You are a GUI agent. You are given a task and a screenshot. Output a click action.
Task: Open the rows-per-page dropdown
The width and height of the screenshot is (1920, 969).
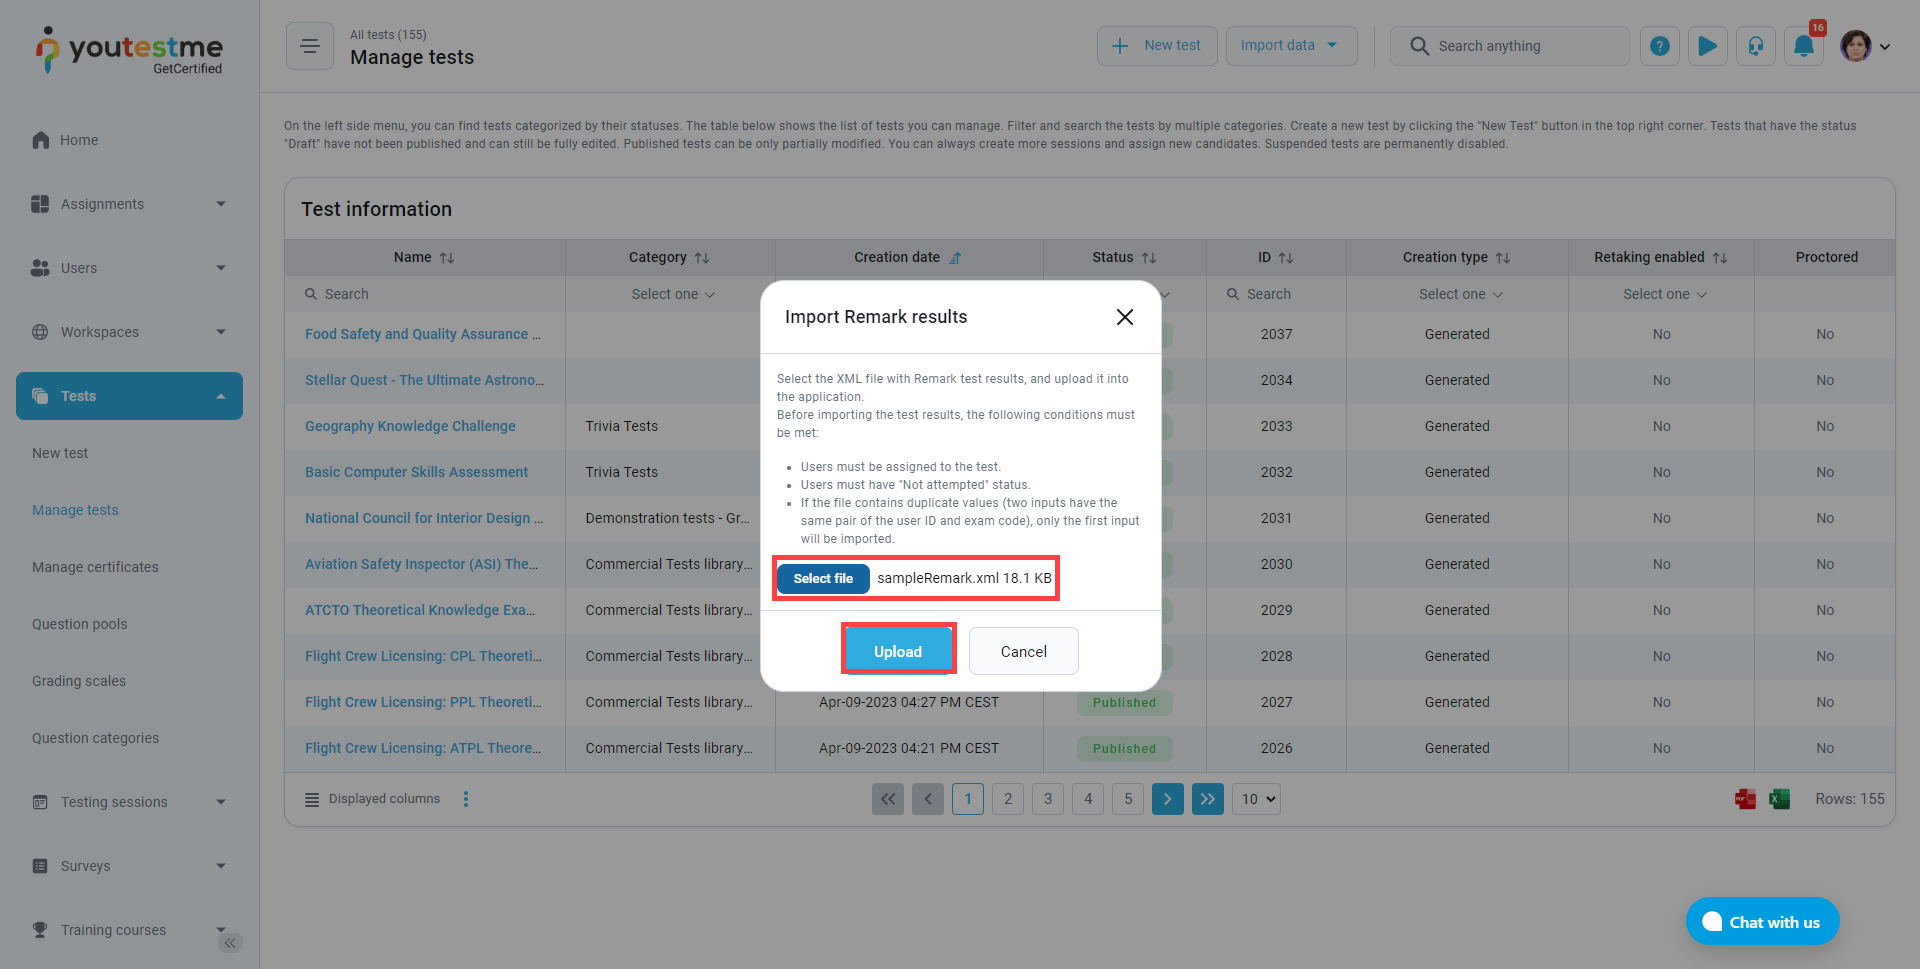pyautogui.click(x=1256, y=799)
